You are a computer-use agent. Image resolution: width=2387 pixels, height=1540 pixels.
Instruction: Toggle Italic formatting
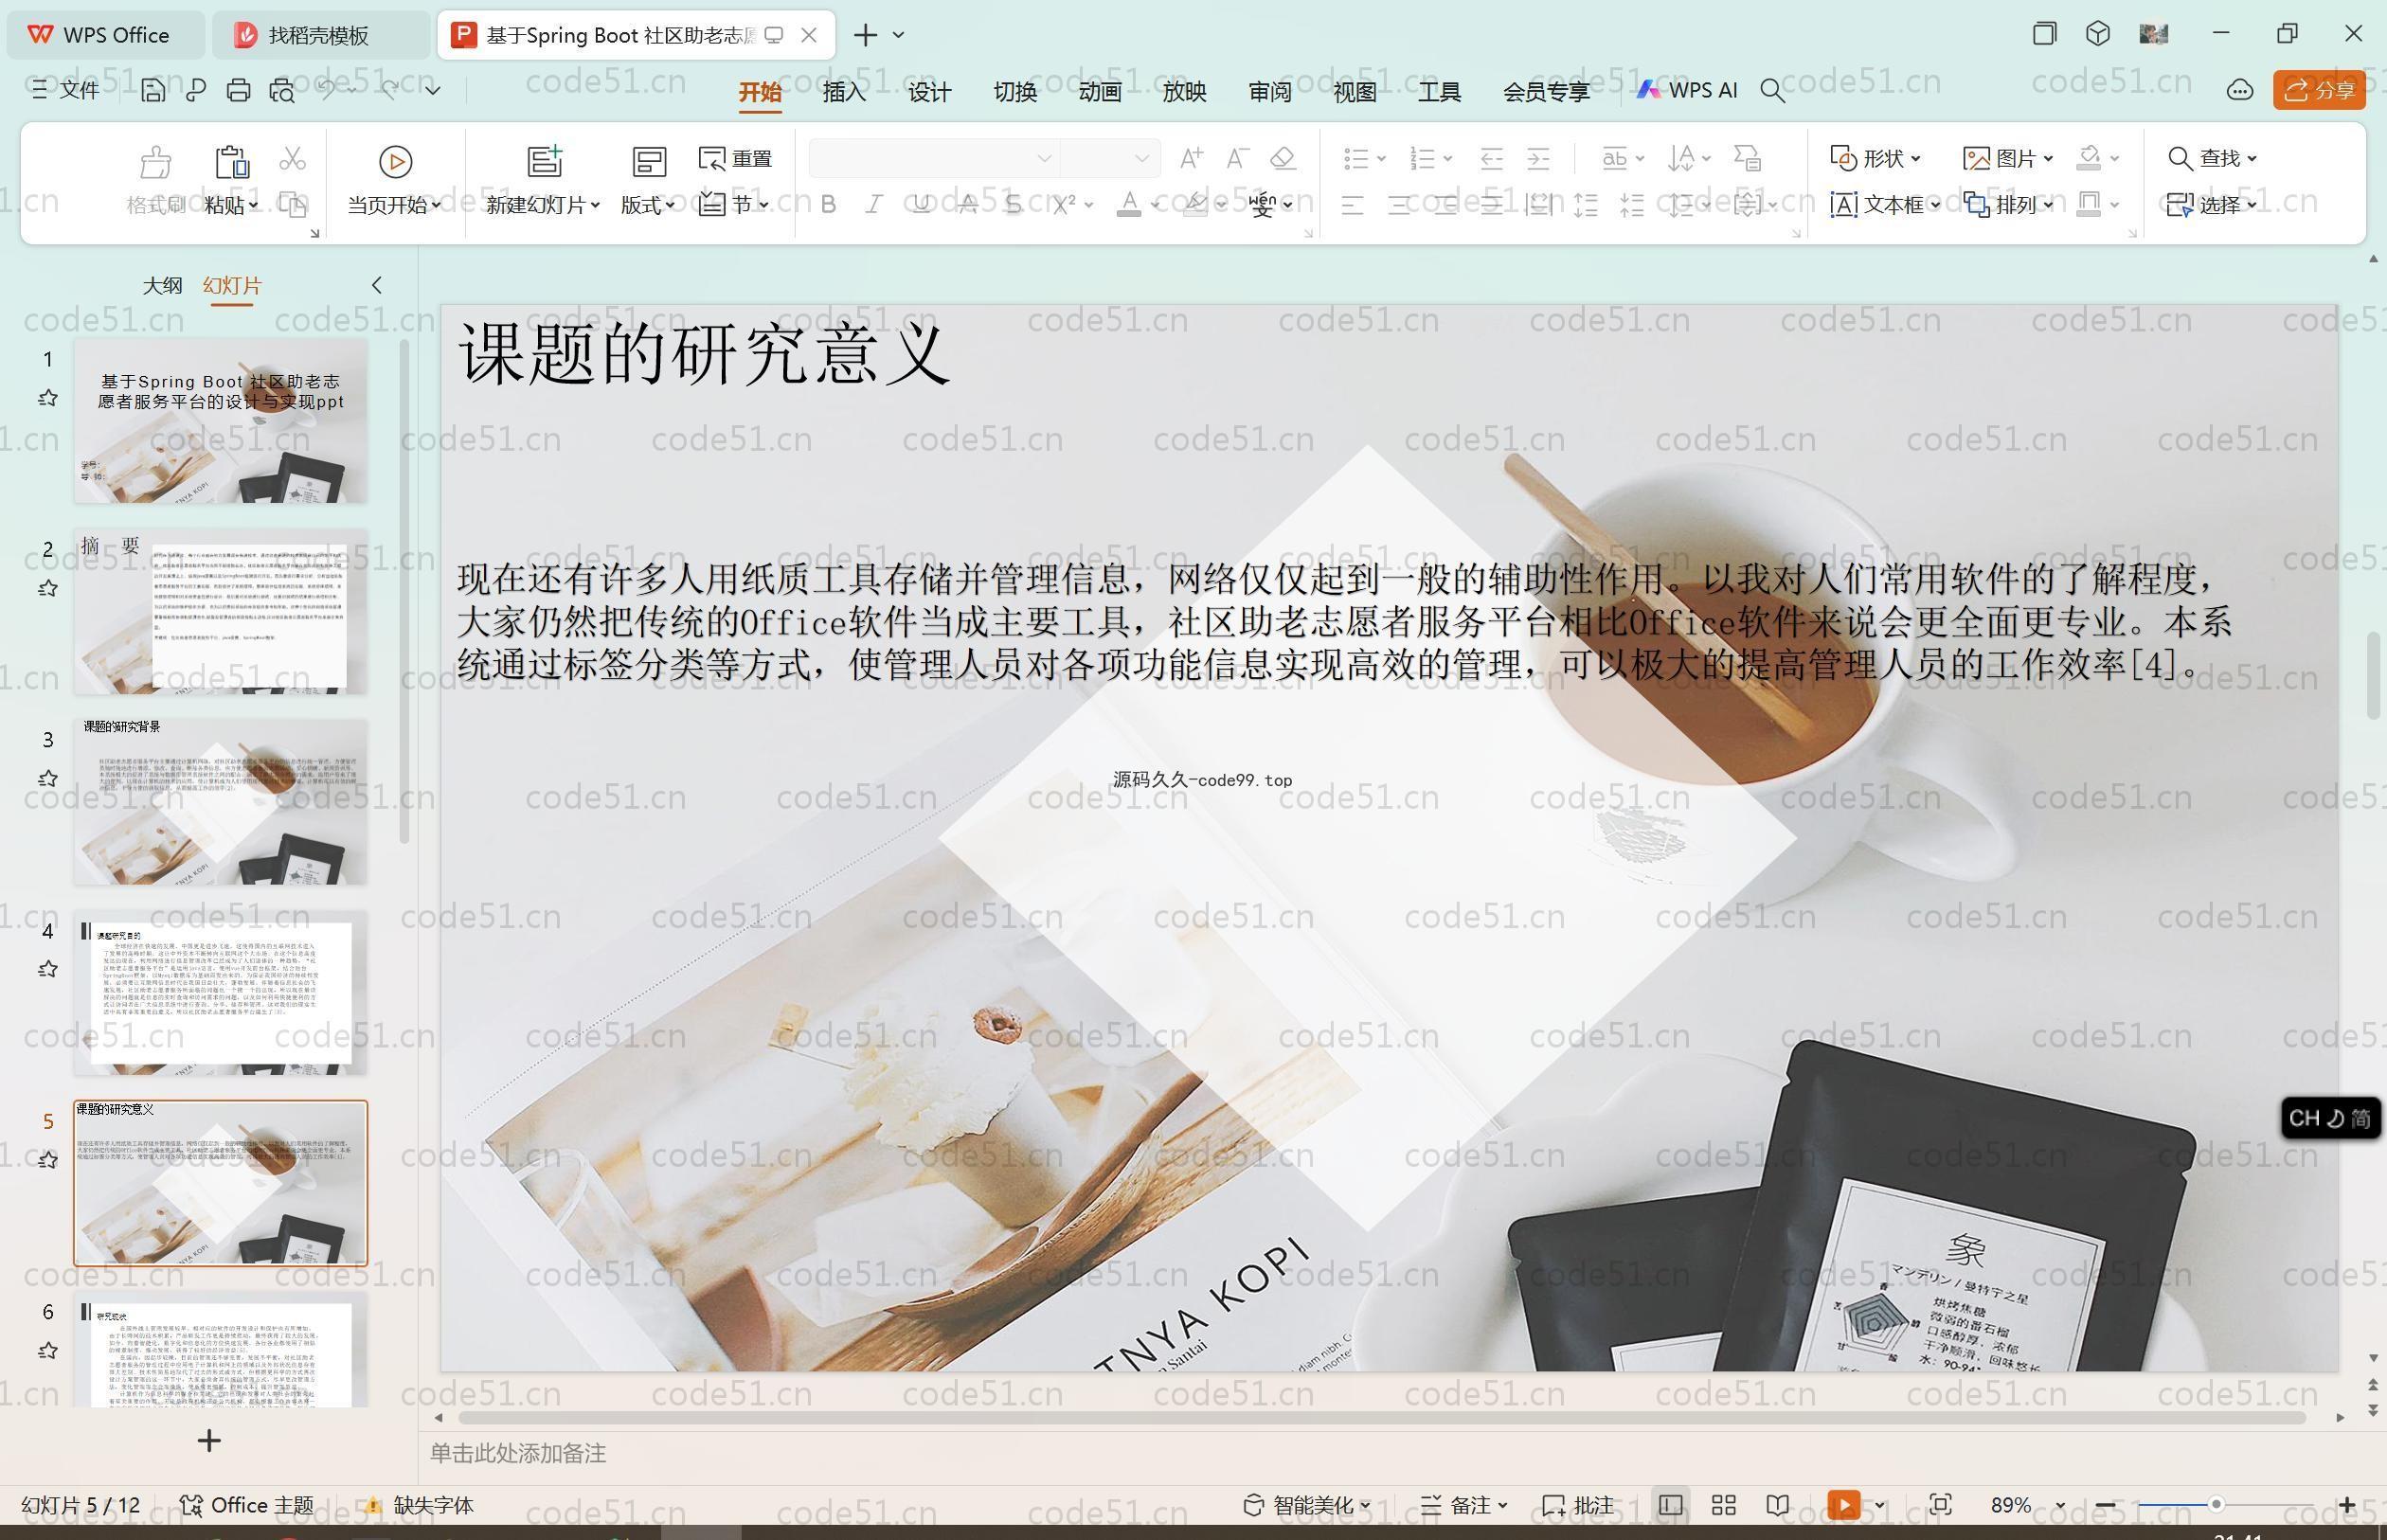(874, 204)
